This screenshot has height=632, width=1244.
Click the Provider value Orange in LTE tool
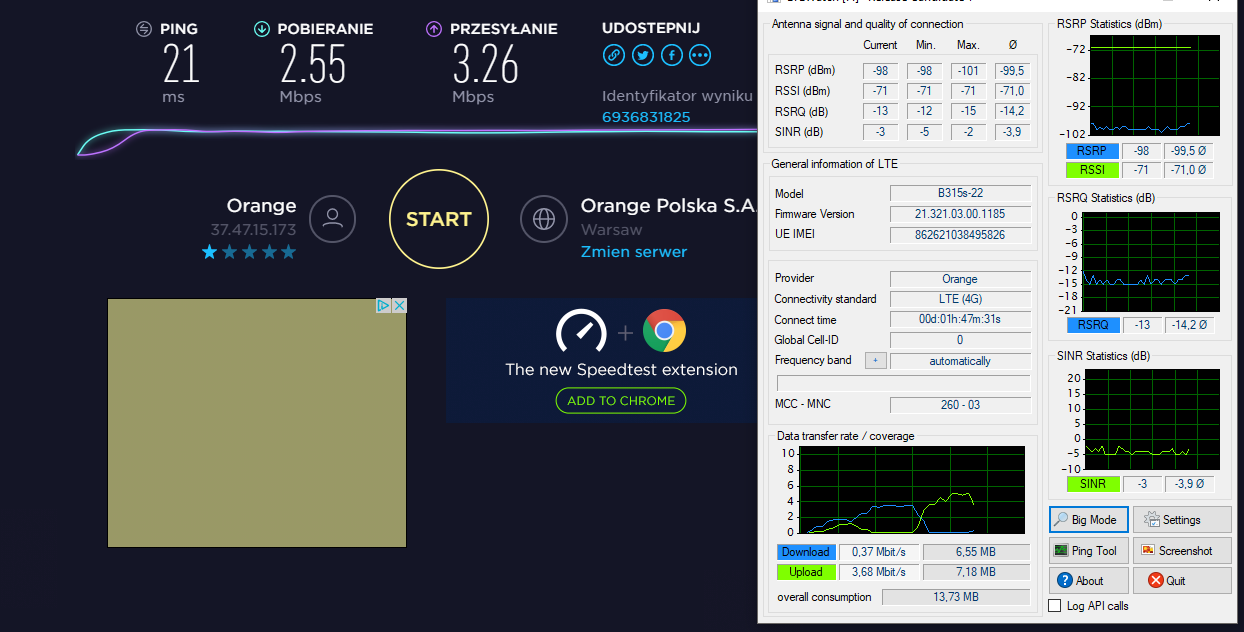pos(960,279)
